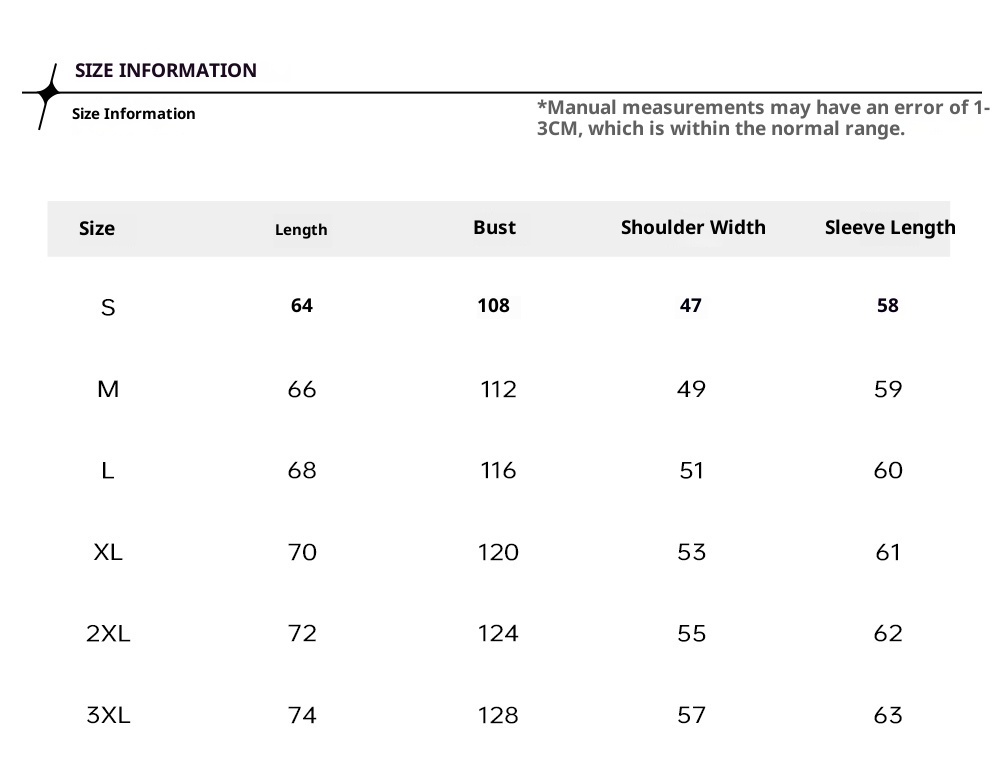Select the Sleeve Length column header
The height and width of the screenshot is (777, 1000).
pyautogui.click(x=890, y=227)
